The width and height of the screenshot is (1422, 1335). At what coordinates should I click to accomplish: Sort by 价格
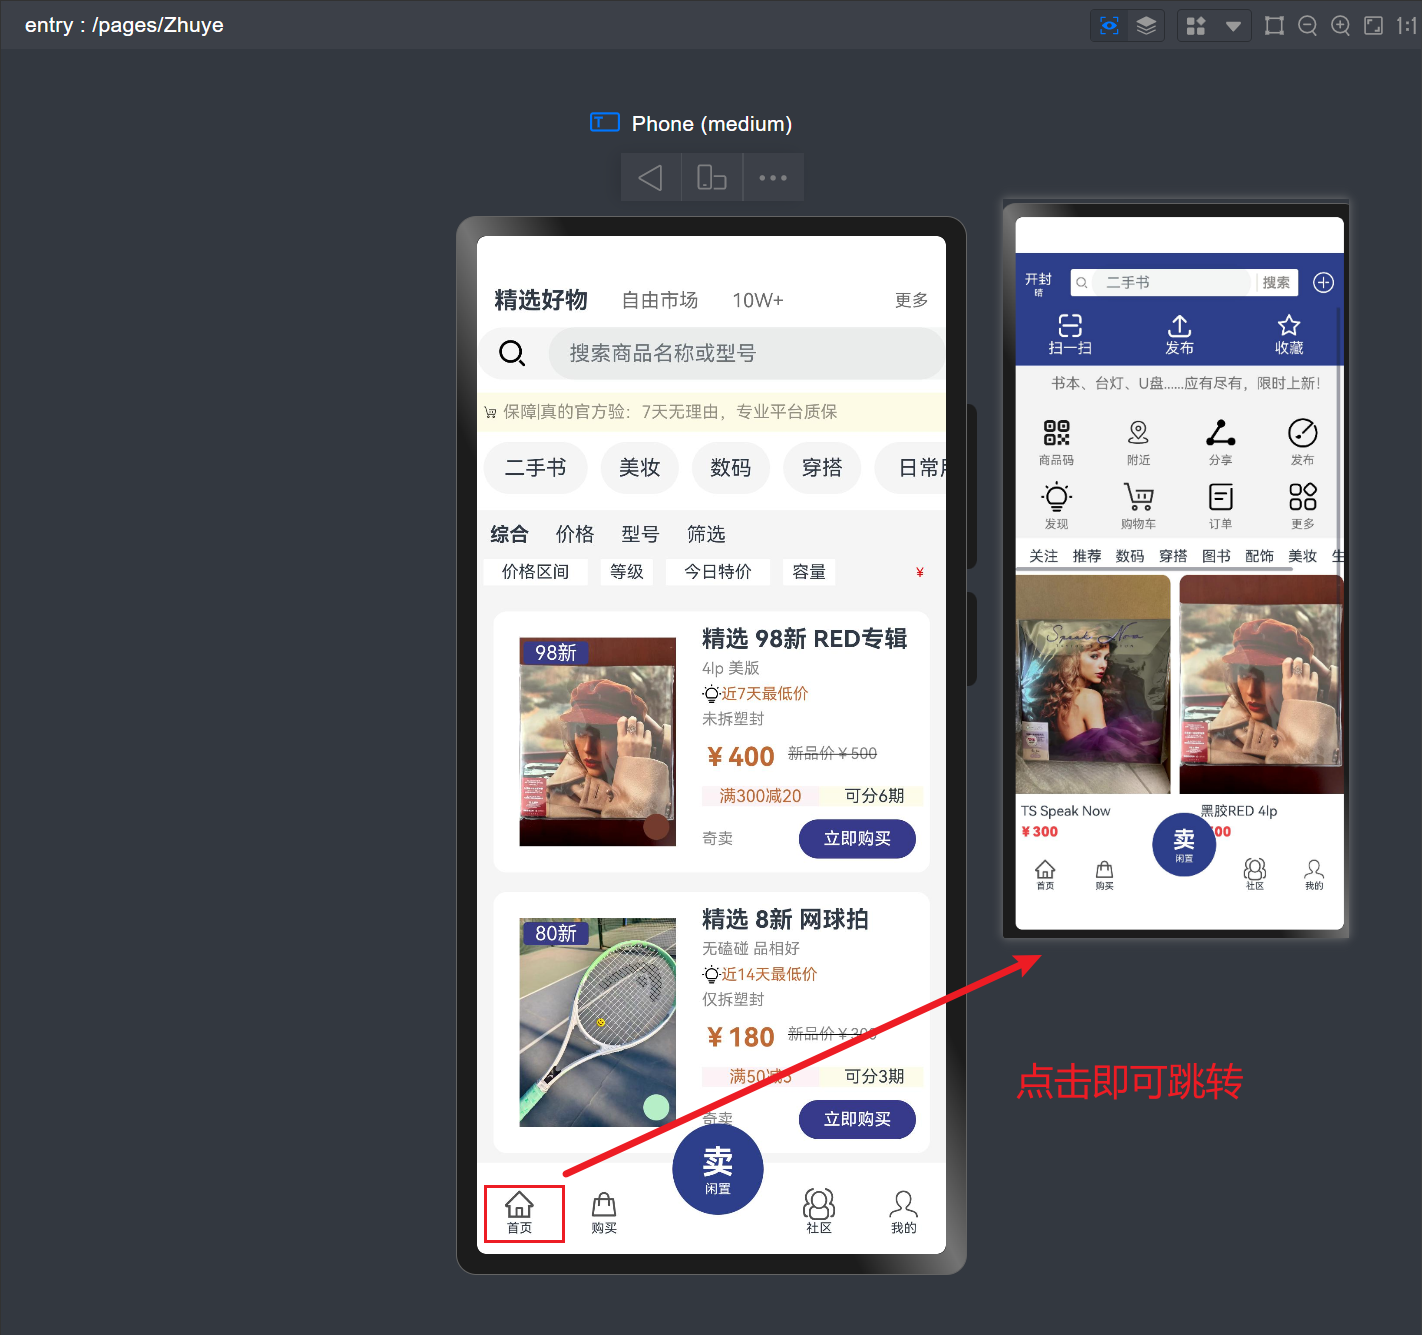point(575,534)
